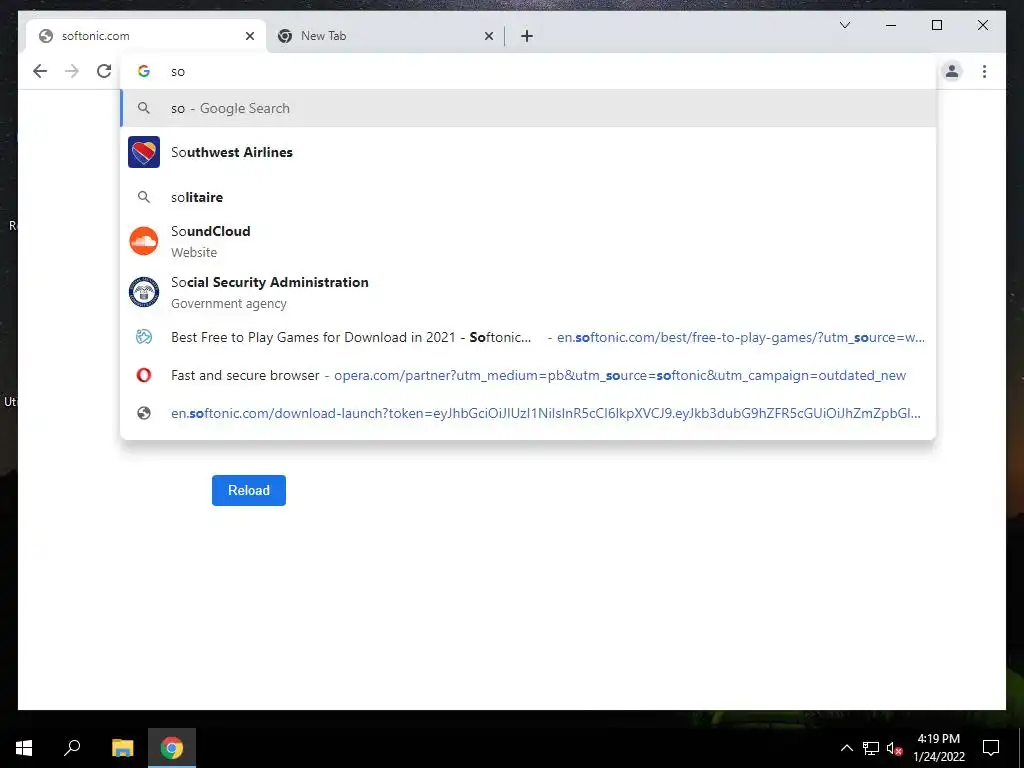Reload the page via toolbar refresh icon
The image size is (1024, 768).
(x=104, y=71)
